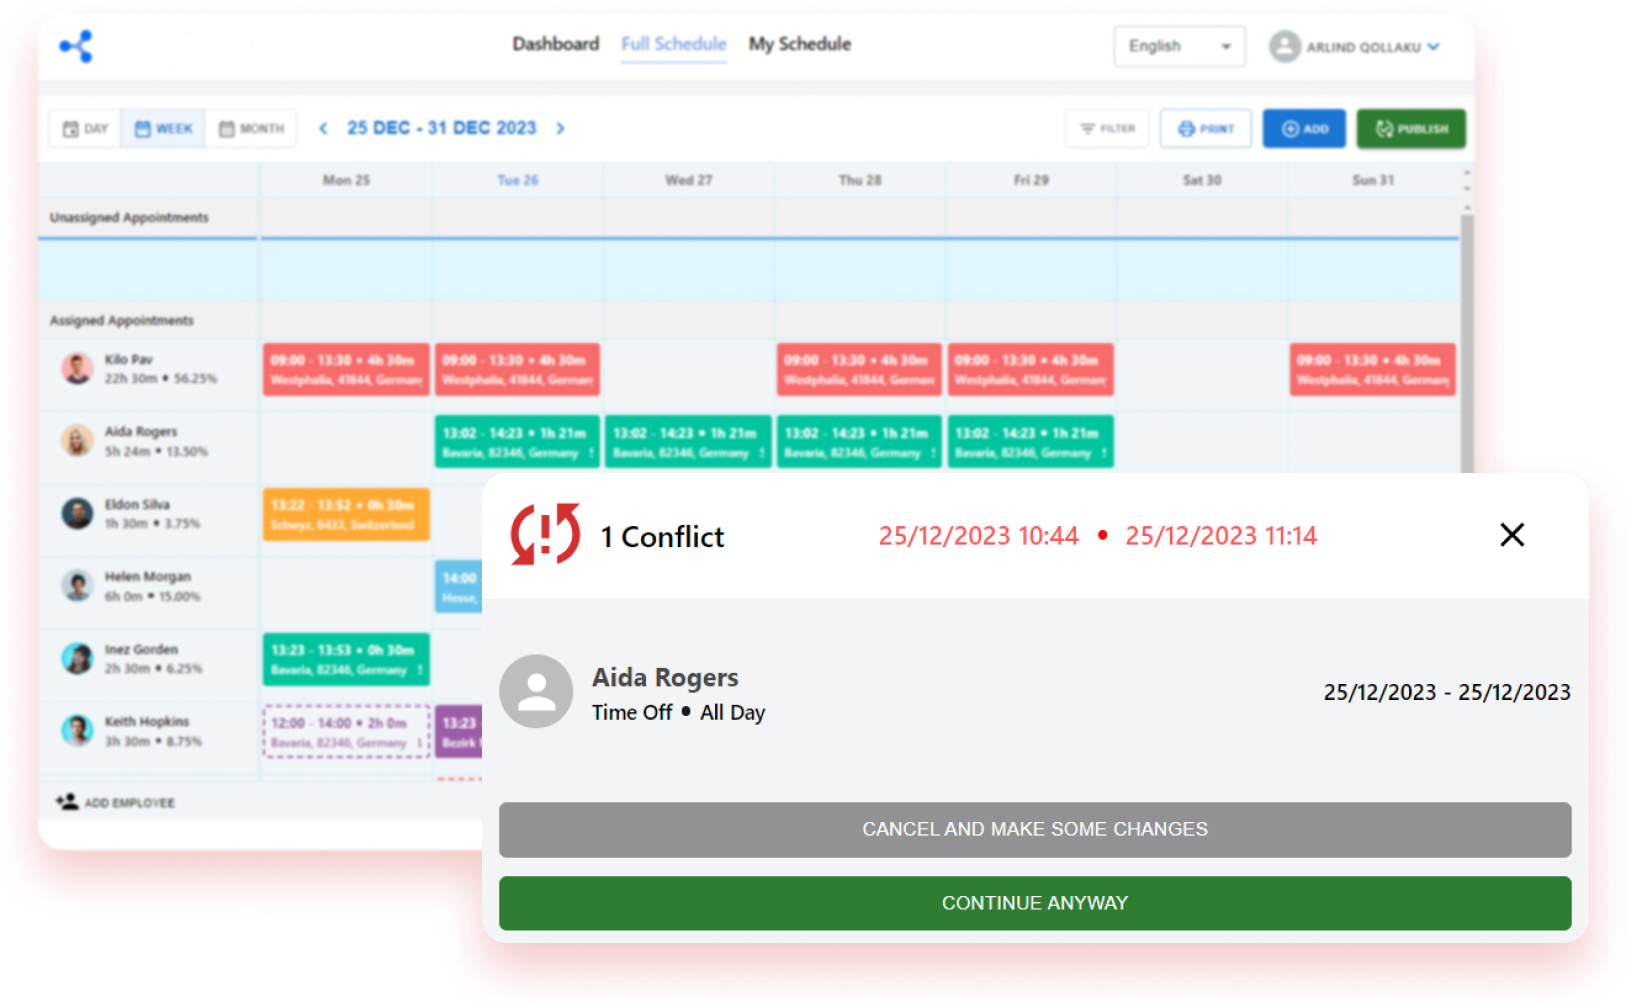Select Eldon Silva's orange 13:22 appointment
1627x1006 pixels.
pyautogui.click(x=346, y=514)
